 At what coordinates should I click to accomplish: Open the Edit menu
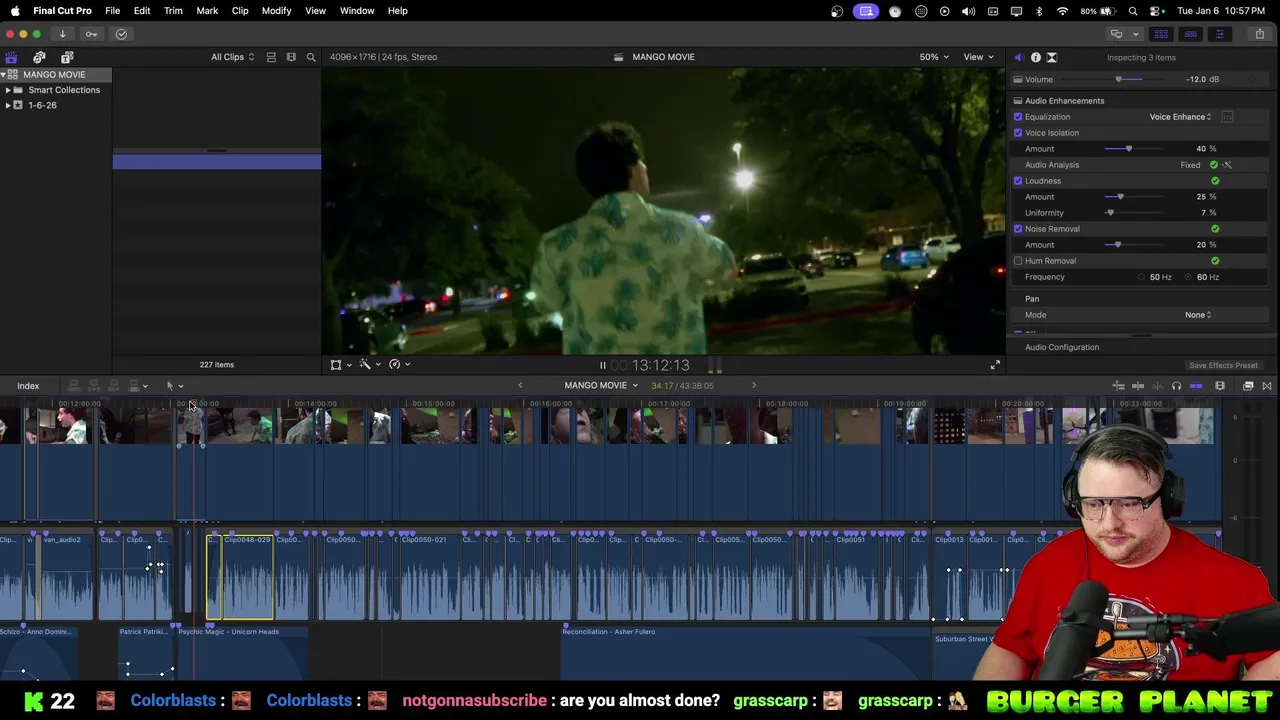pyautogui.click(x=142, y=11)
